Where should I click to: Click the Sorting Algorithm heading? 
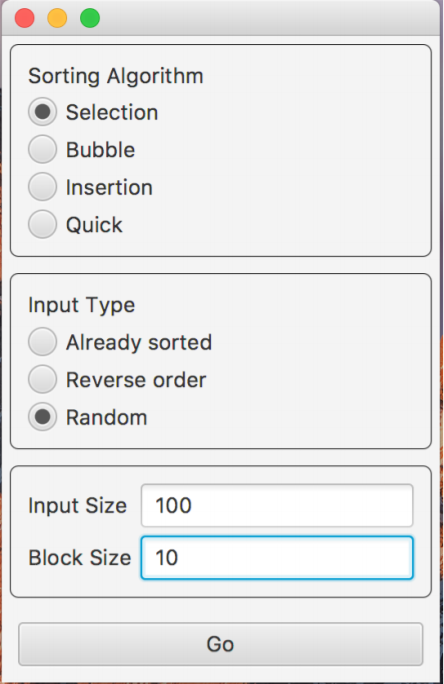coord(116,76)
